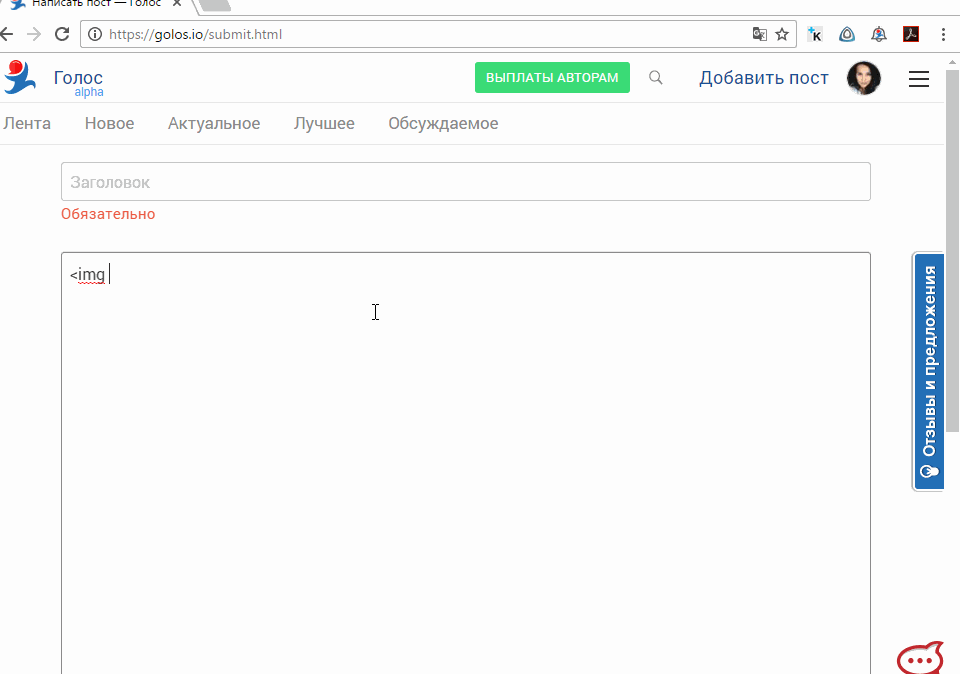Image resolution: width=960 pixels, height=674 pixels.
Task: Click inside the post body text area
Action: coord(466,463)
